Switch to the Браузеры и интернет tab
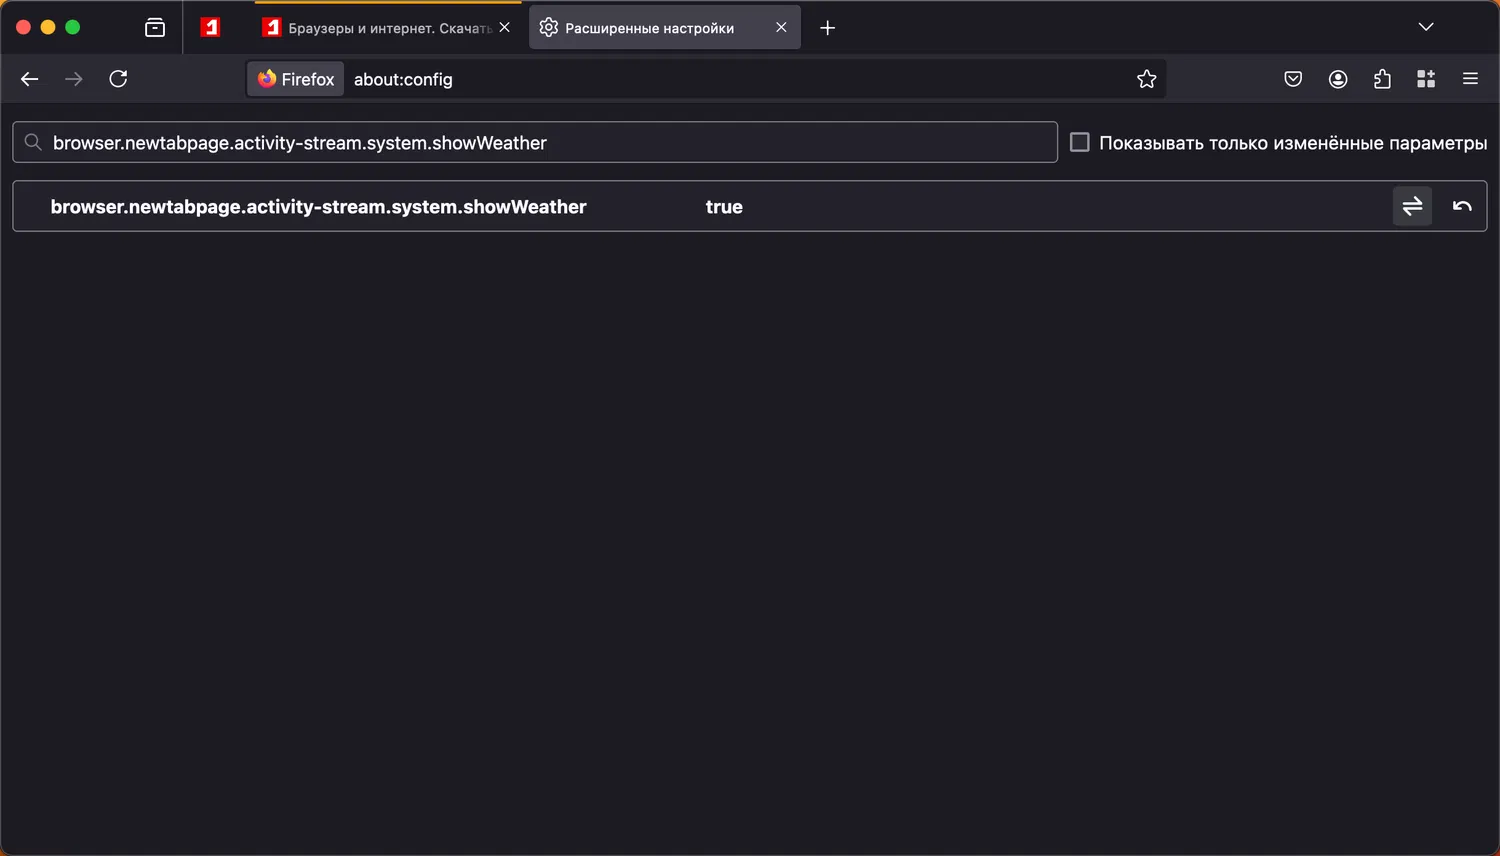This screenshot has width=1500, height=856. point(380,28)
